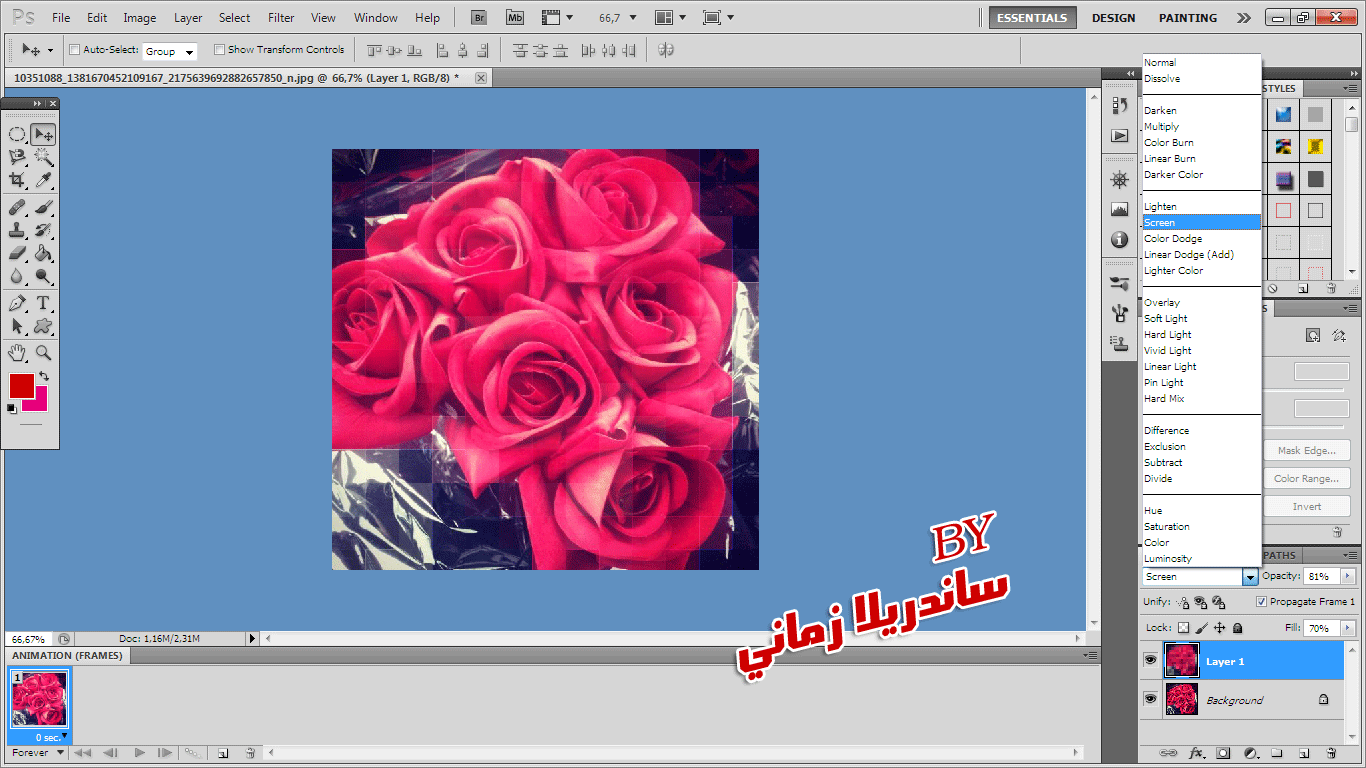This screenshot has height=768, width=1366.
Task: Switch to PAINTING workspace
Action: tap(1188, 18)
